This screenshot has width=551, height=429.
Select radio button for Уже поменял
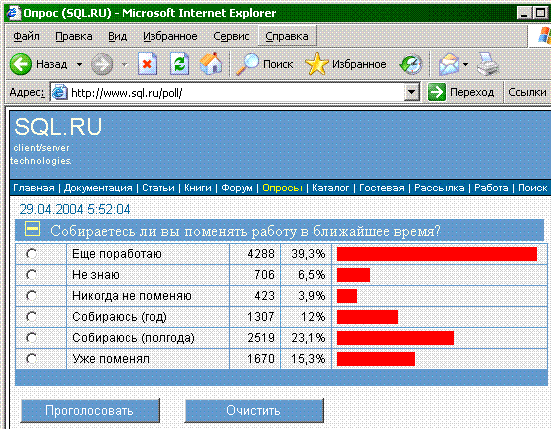(32, 359)
